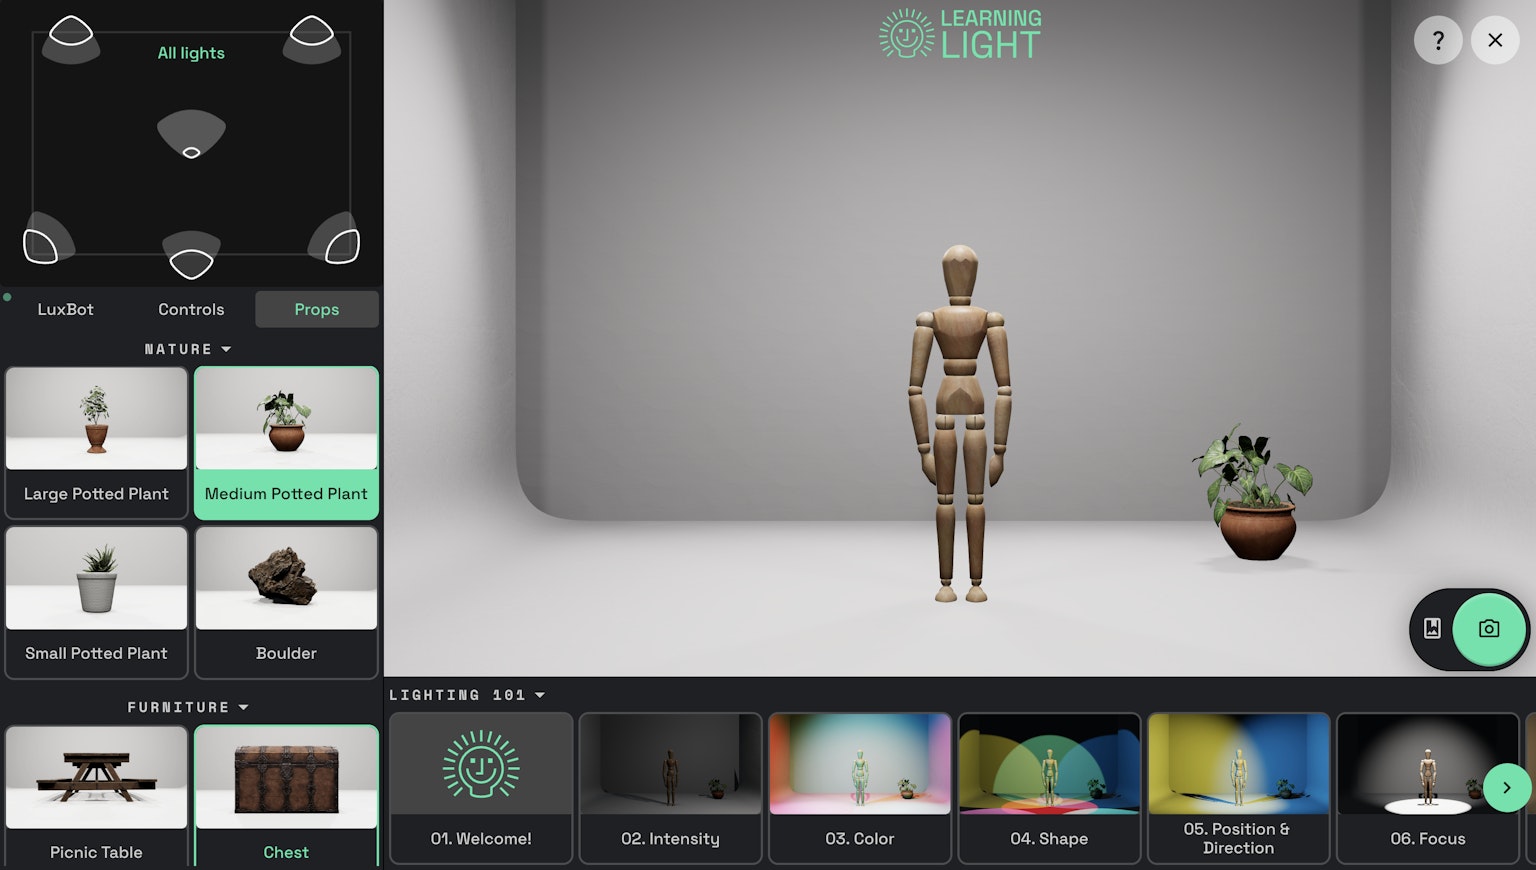
Task: Open the 01. Welcome! lesson
Action: coord(480,788)
